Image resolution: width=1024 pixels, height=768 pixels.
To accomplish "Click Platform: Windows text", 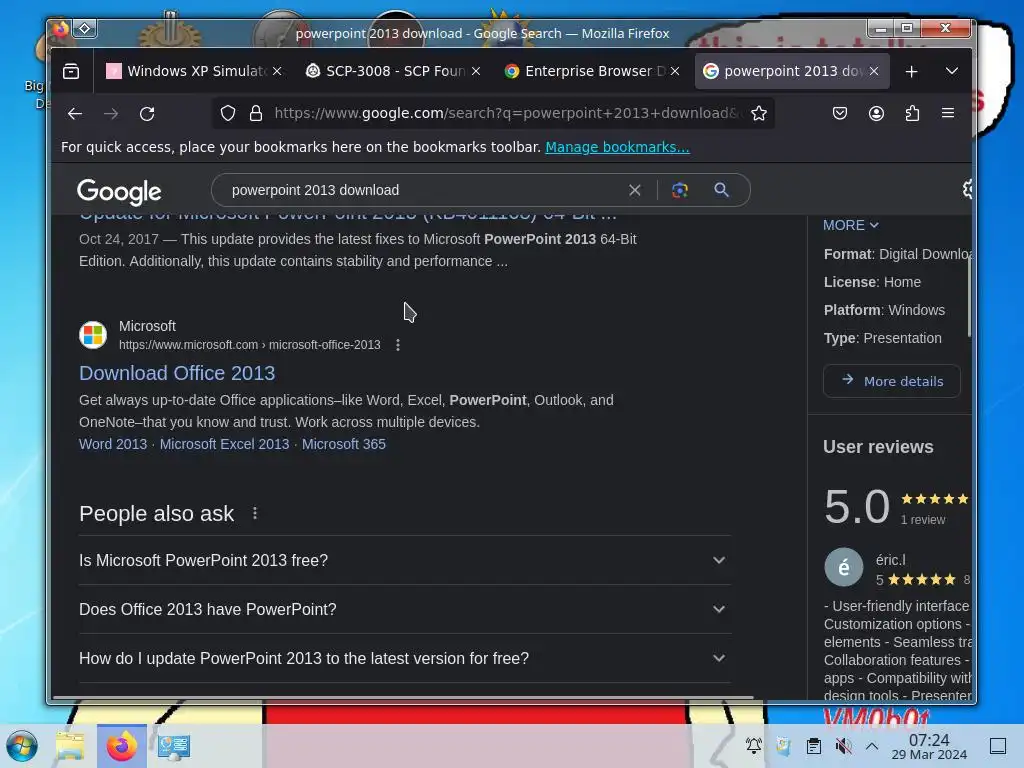I will coord(884,310).
